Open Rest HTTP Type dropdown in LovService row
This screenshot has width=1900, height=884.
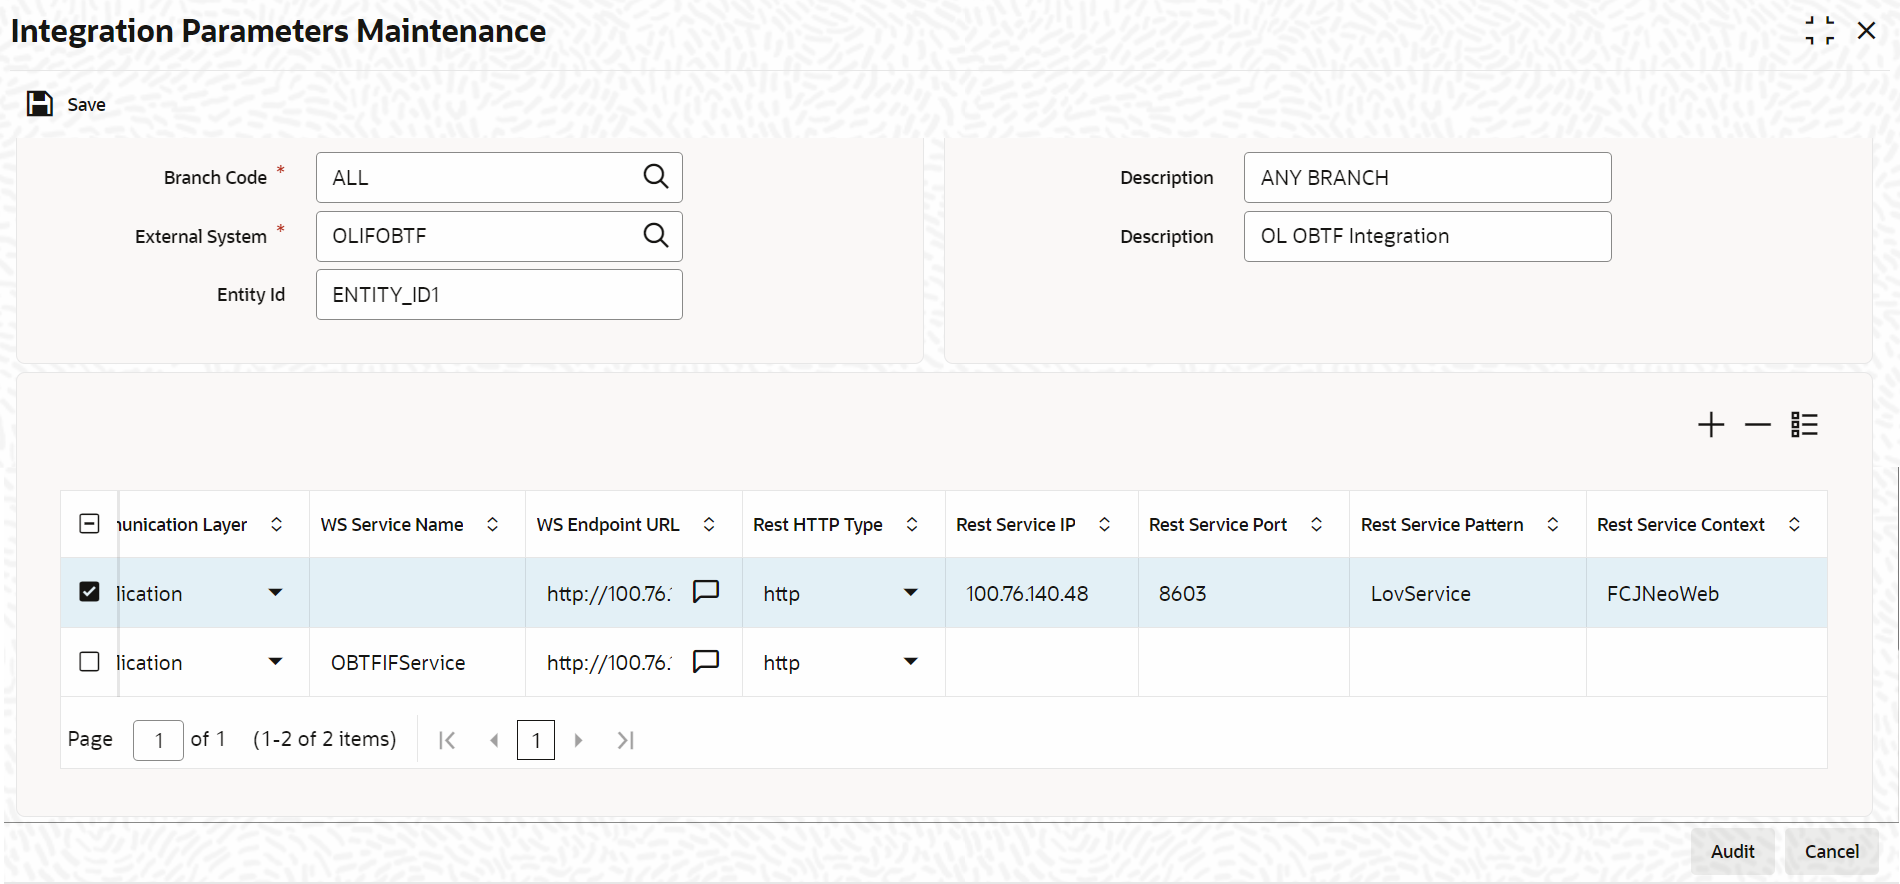pyautogui.click(x=911, y=593)
